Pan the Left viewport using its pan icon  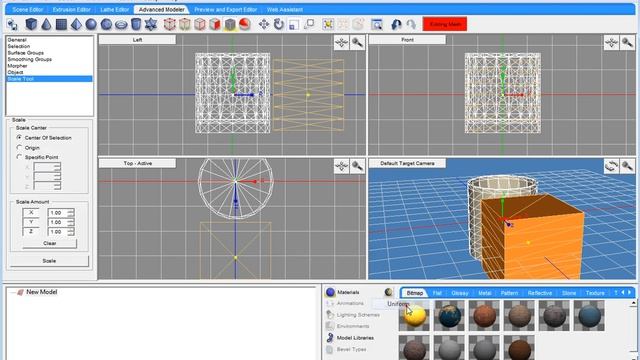click(341, 42)
